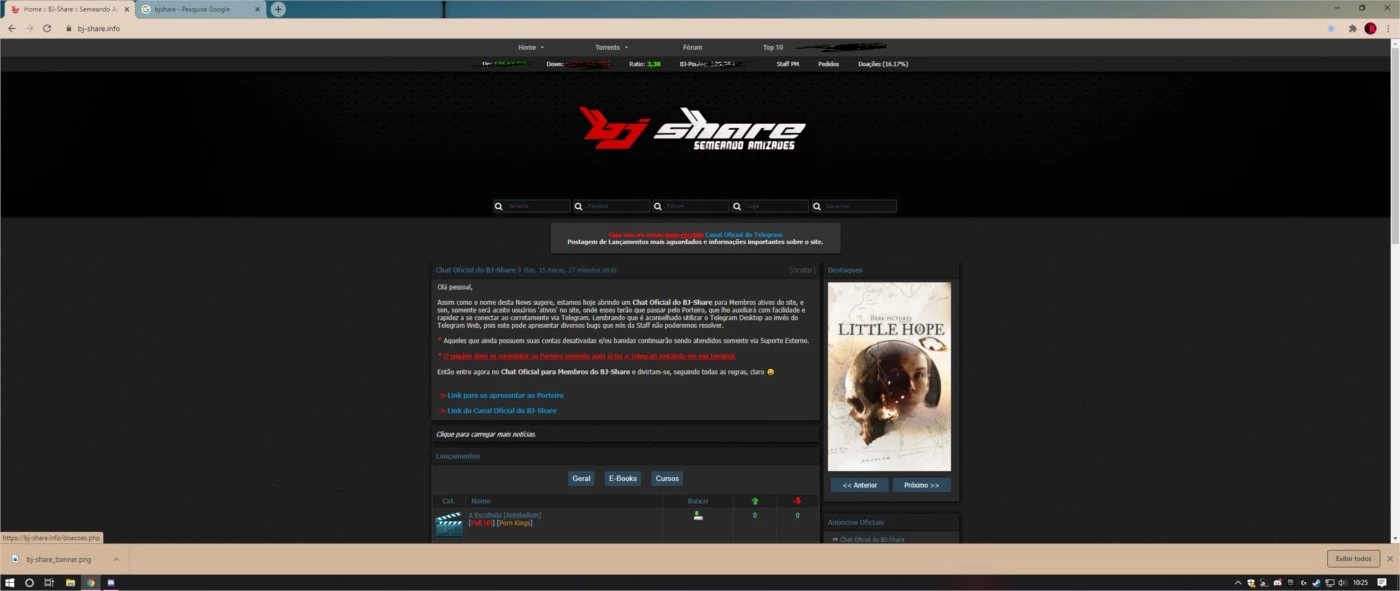The width and height of the screenshot is (1400, 591).
Task: Click the Little Hope featured cover
Action: click(889, 376)
